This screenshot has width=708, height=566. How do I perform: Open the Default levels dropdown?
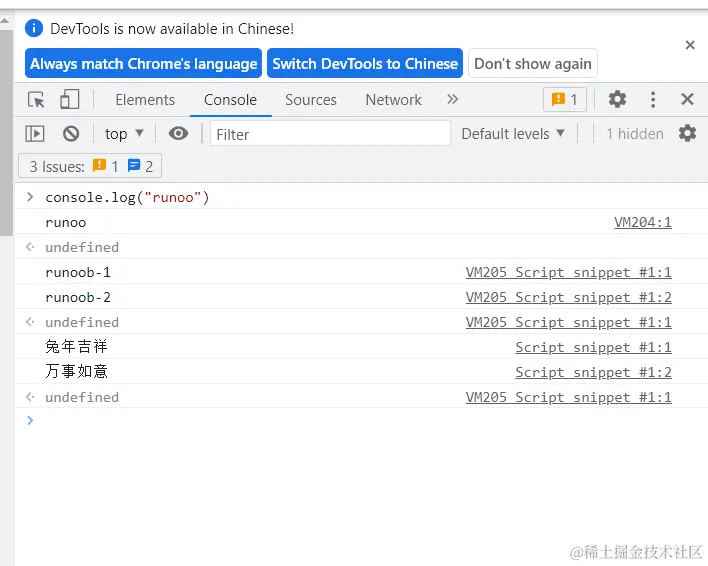[513, 134]
